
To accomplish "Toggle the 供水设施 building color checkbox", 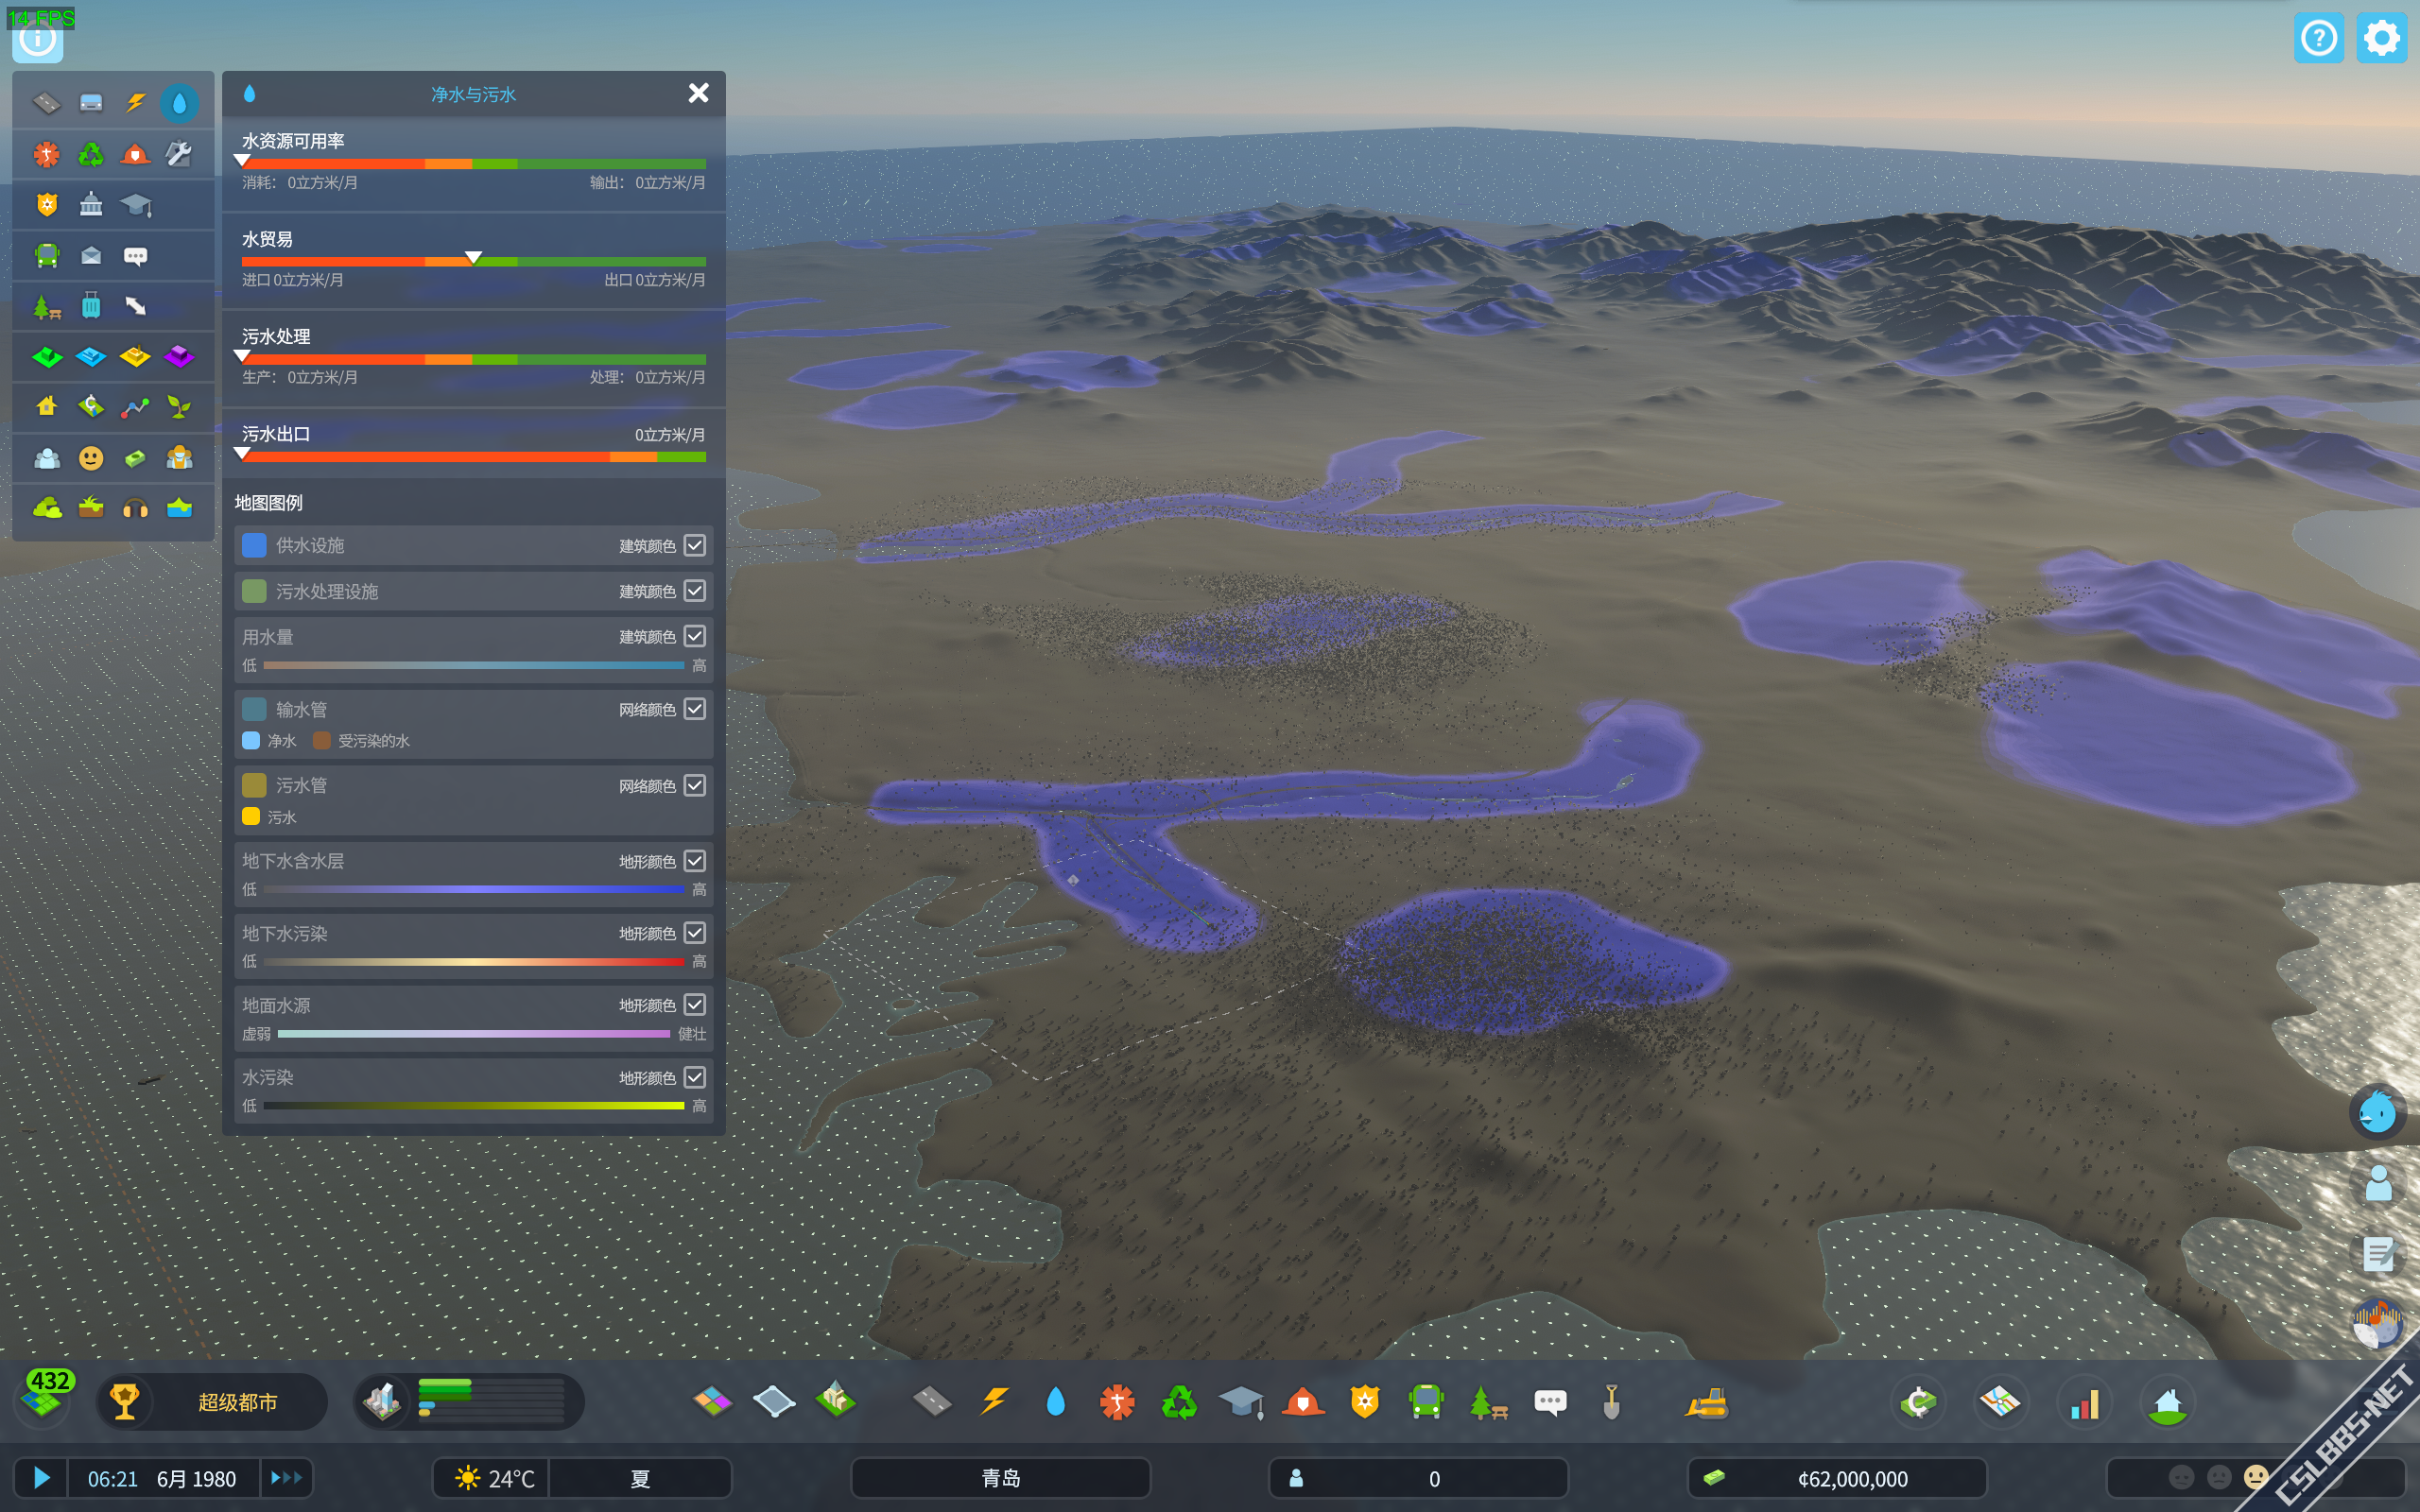I will point(695,545).
